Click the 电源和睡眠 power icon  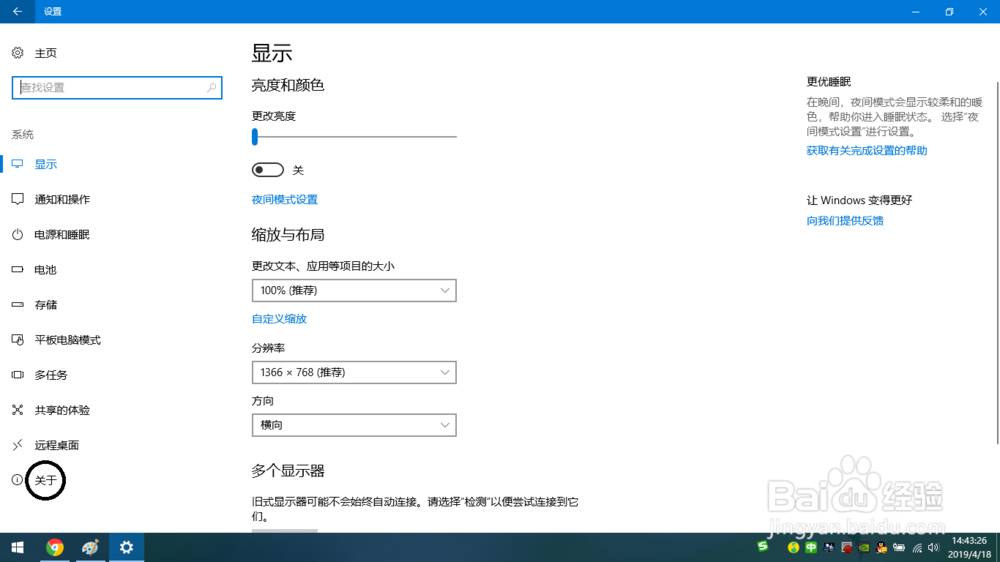pos(18,235)
